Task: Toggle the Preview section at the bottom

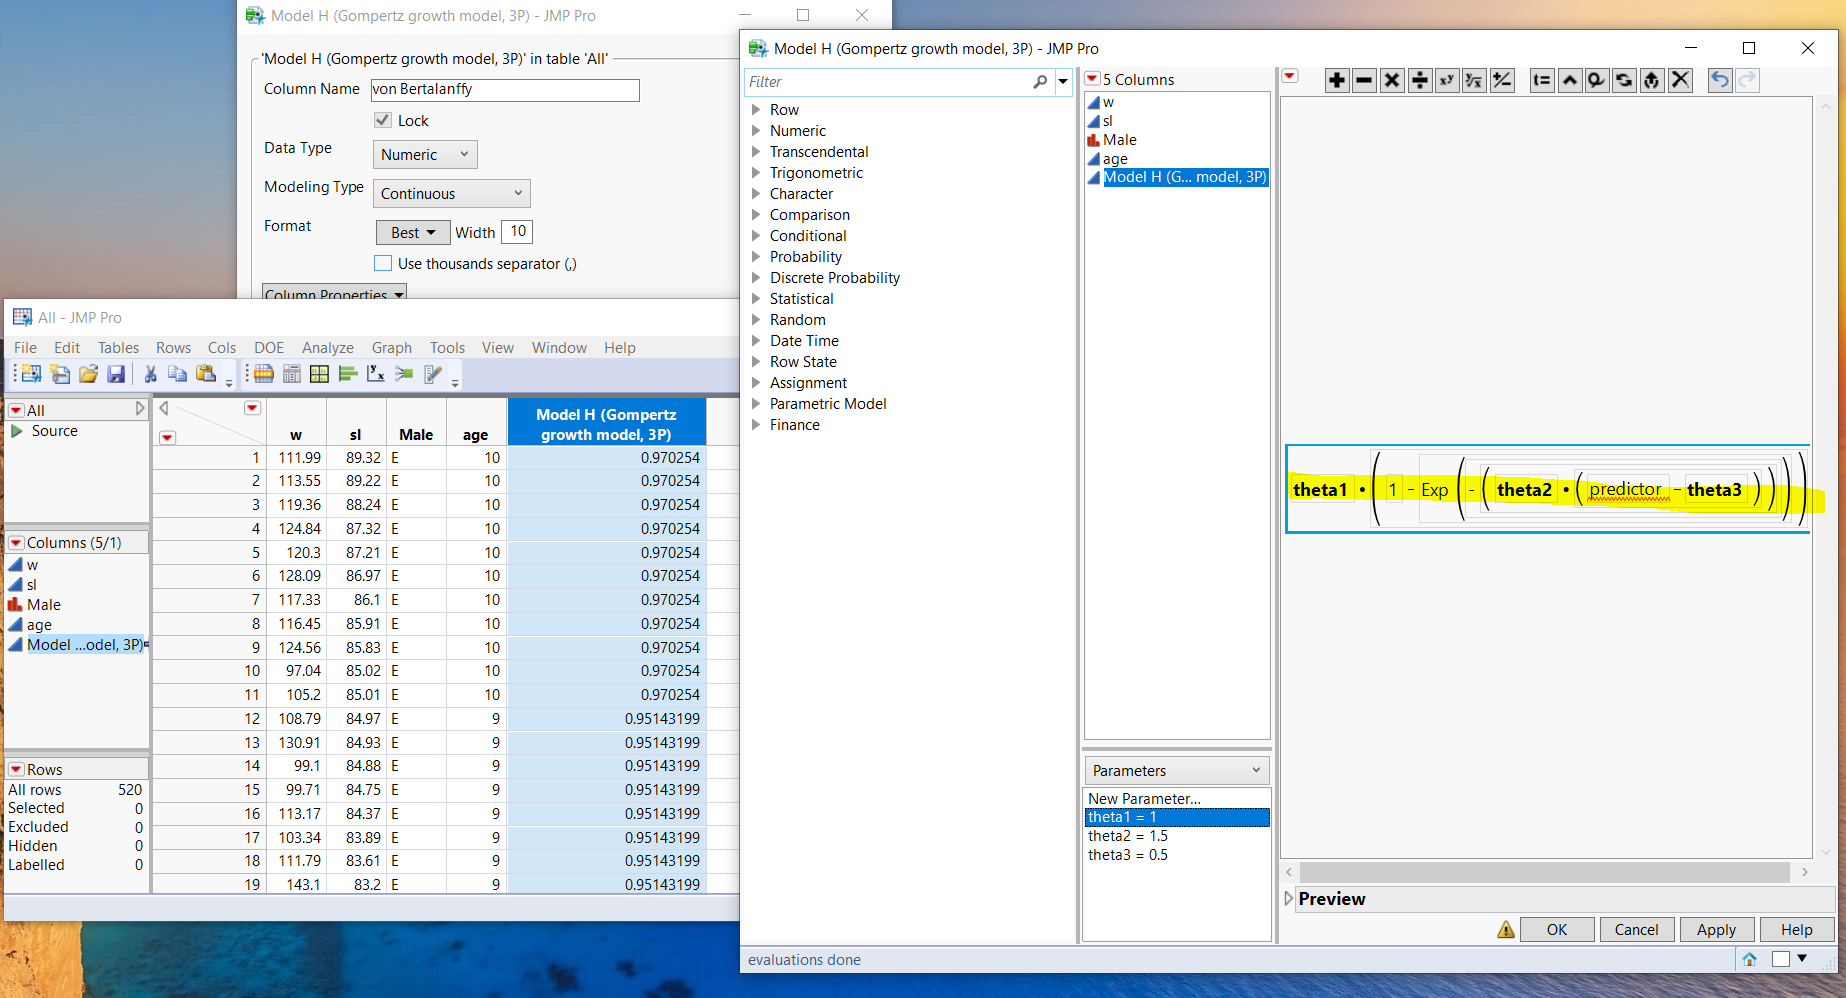Action: tap(1289, 899)
